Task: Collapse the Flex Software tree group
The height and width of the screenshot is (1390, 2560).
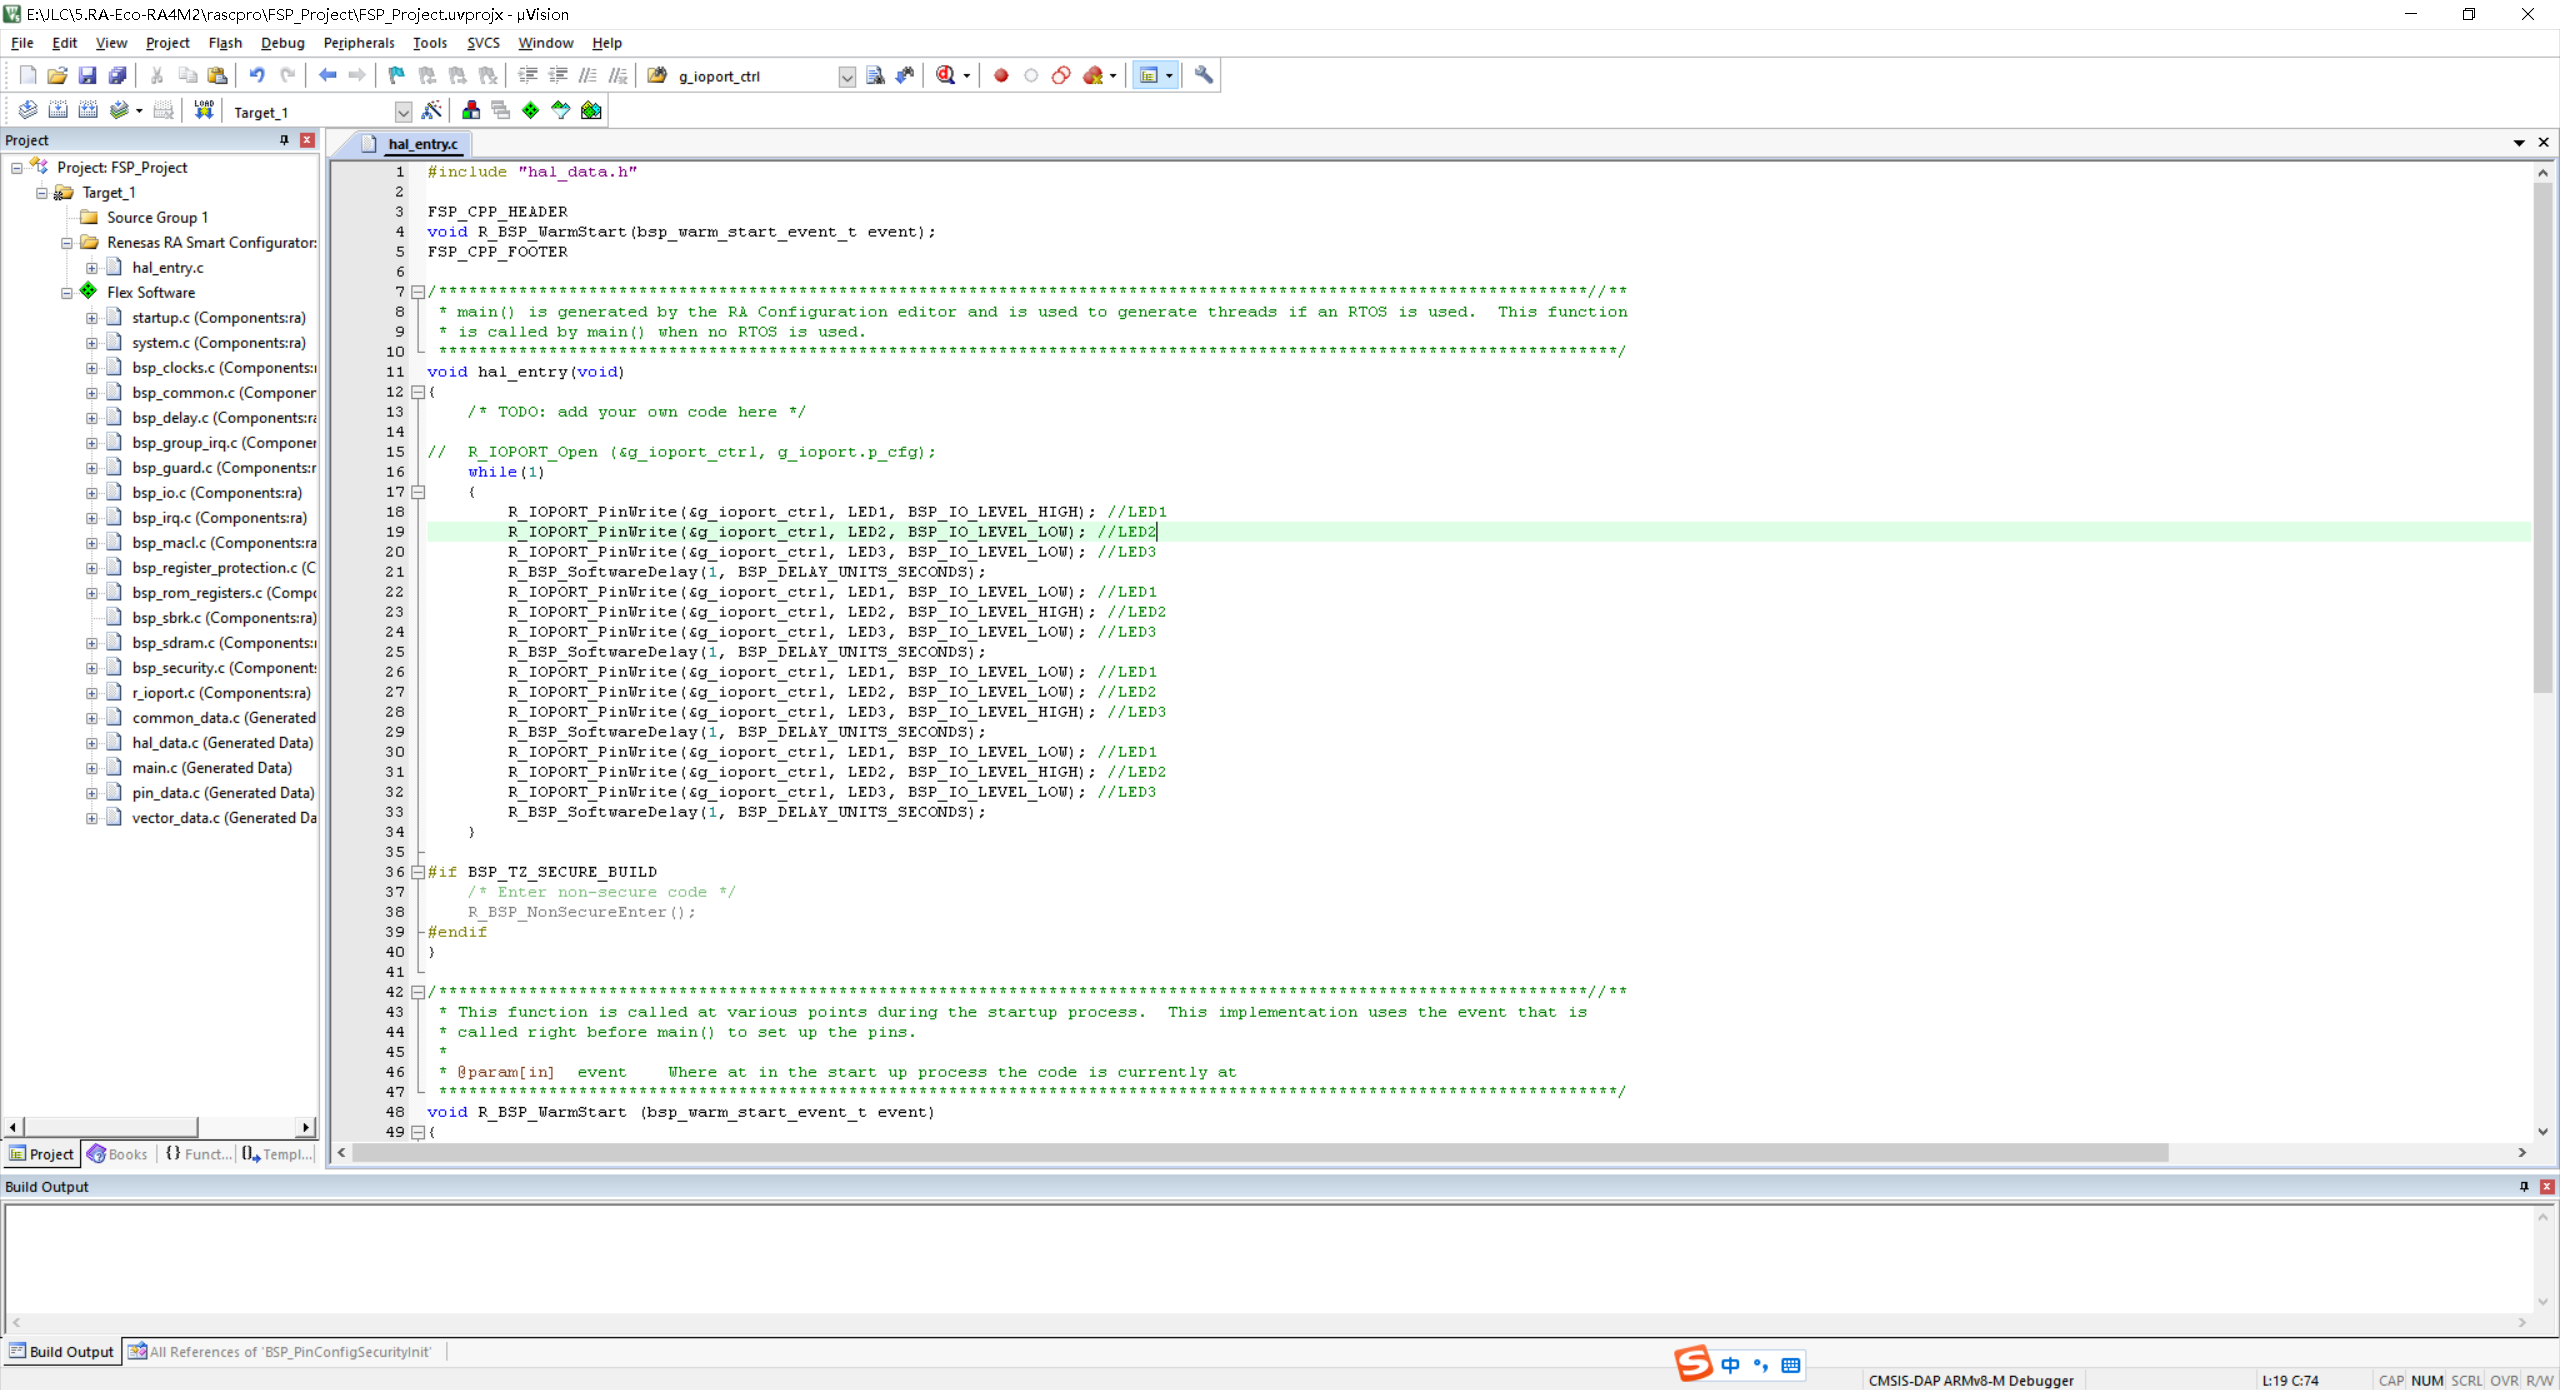Action: tap(67, 293)
